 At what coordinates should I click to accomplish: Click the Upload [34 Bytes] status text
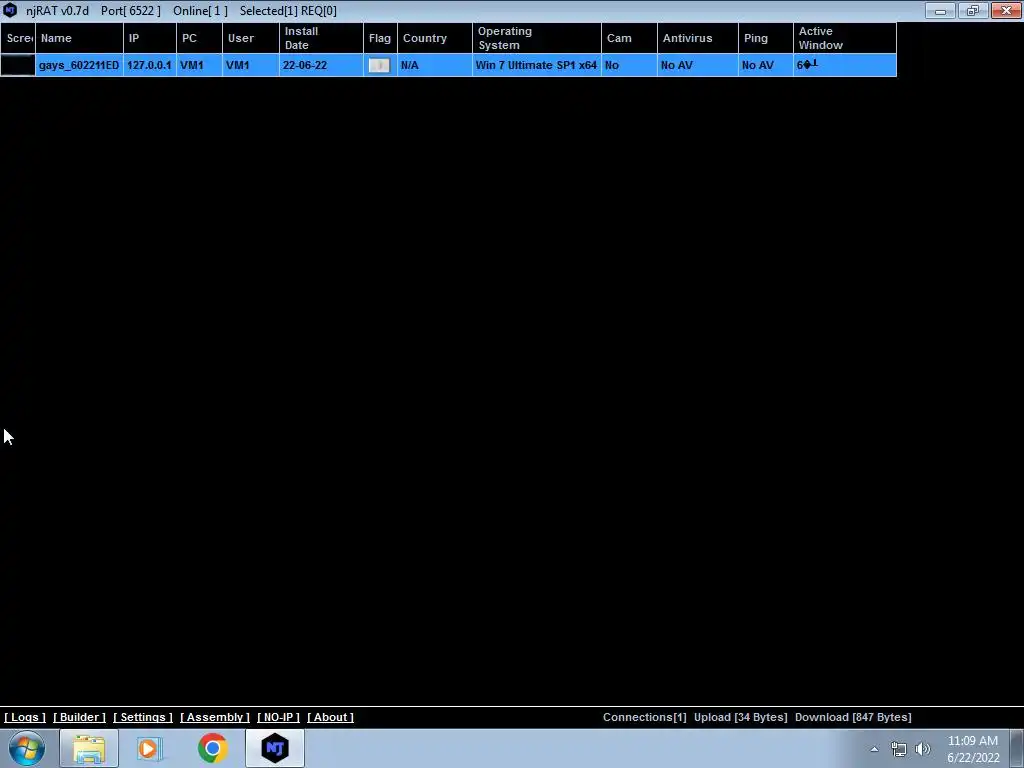coord(741,717)
